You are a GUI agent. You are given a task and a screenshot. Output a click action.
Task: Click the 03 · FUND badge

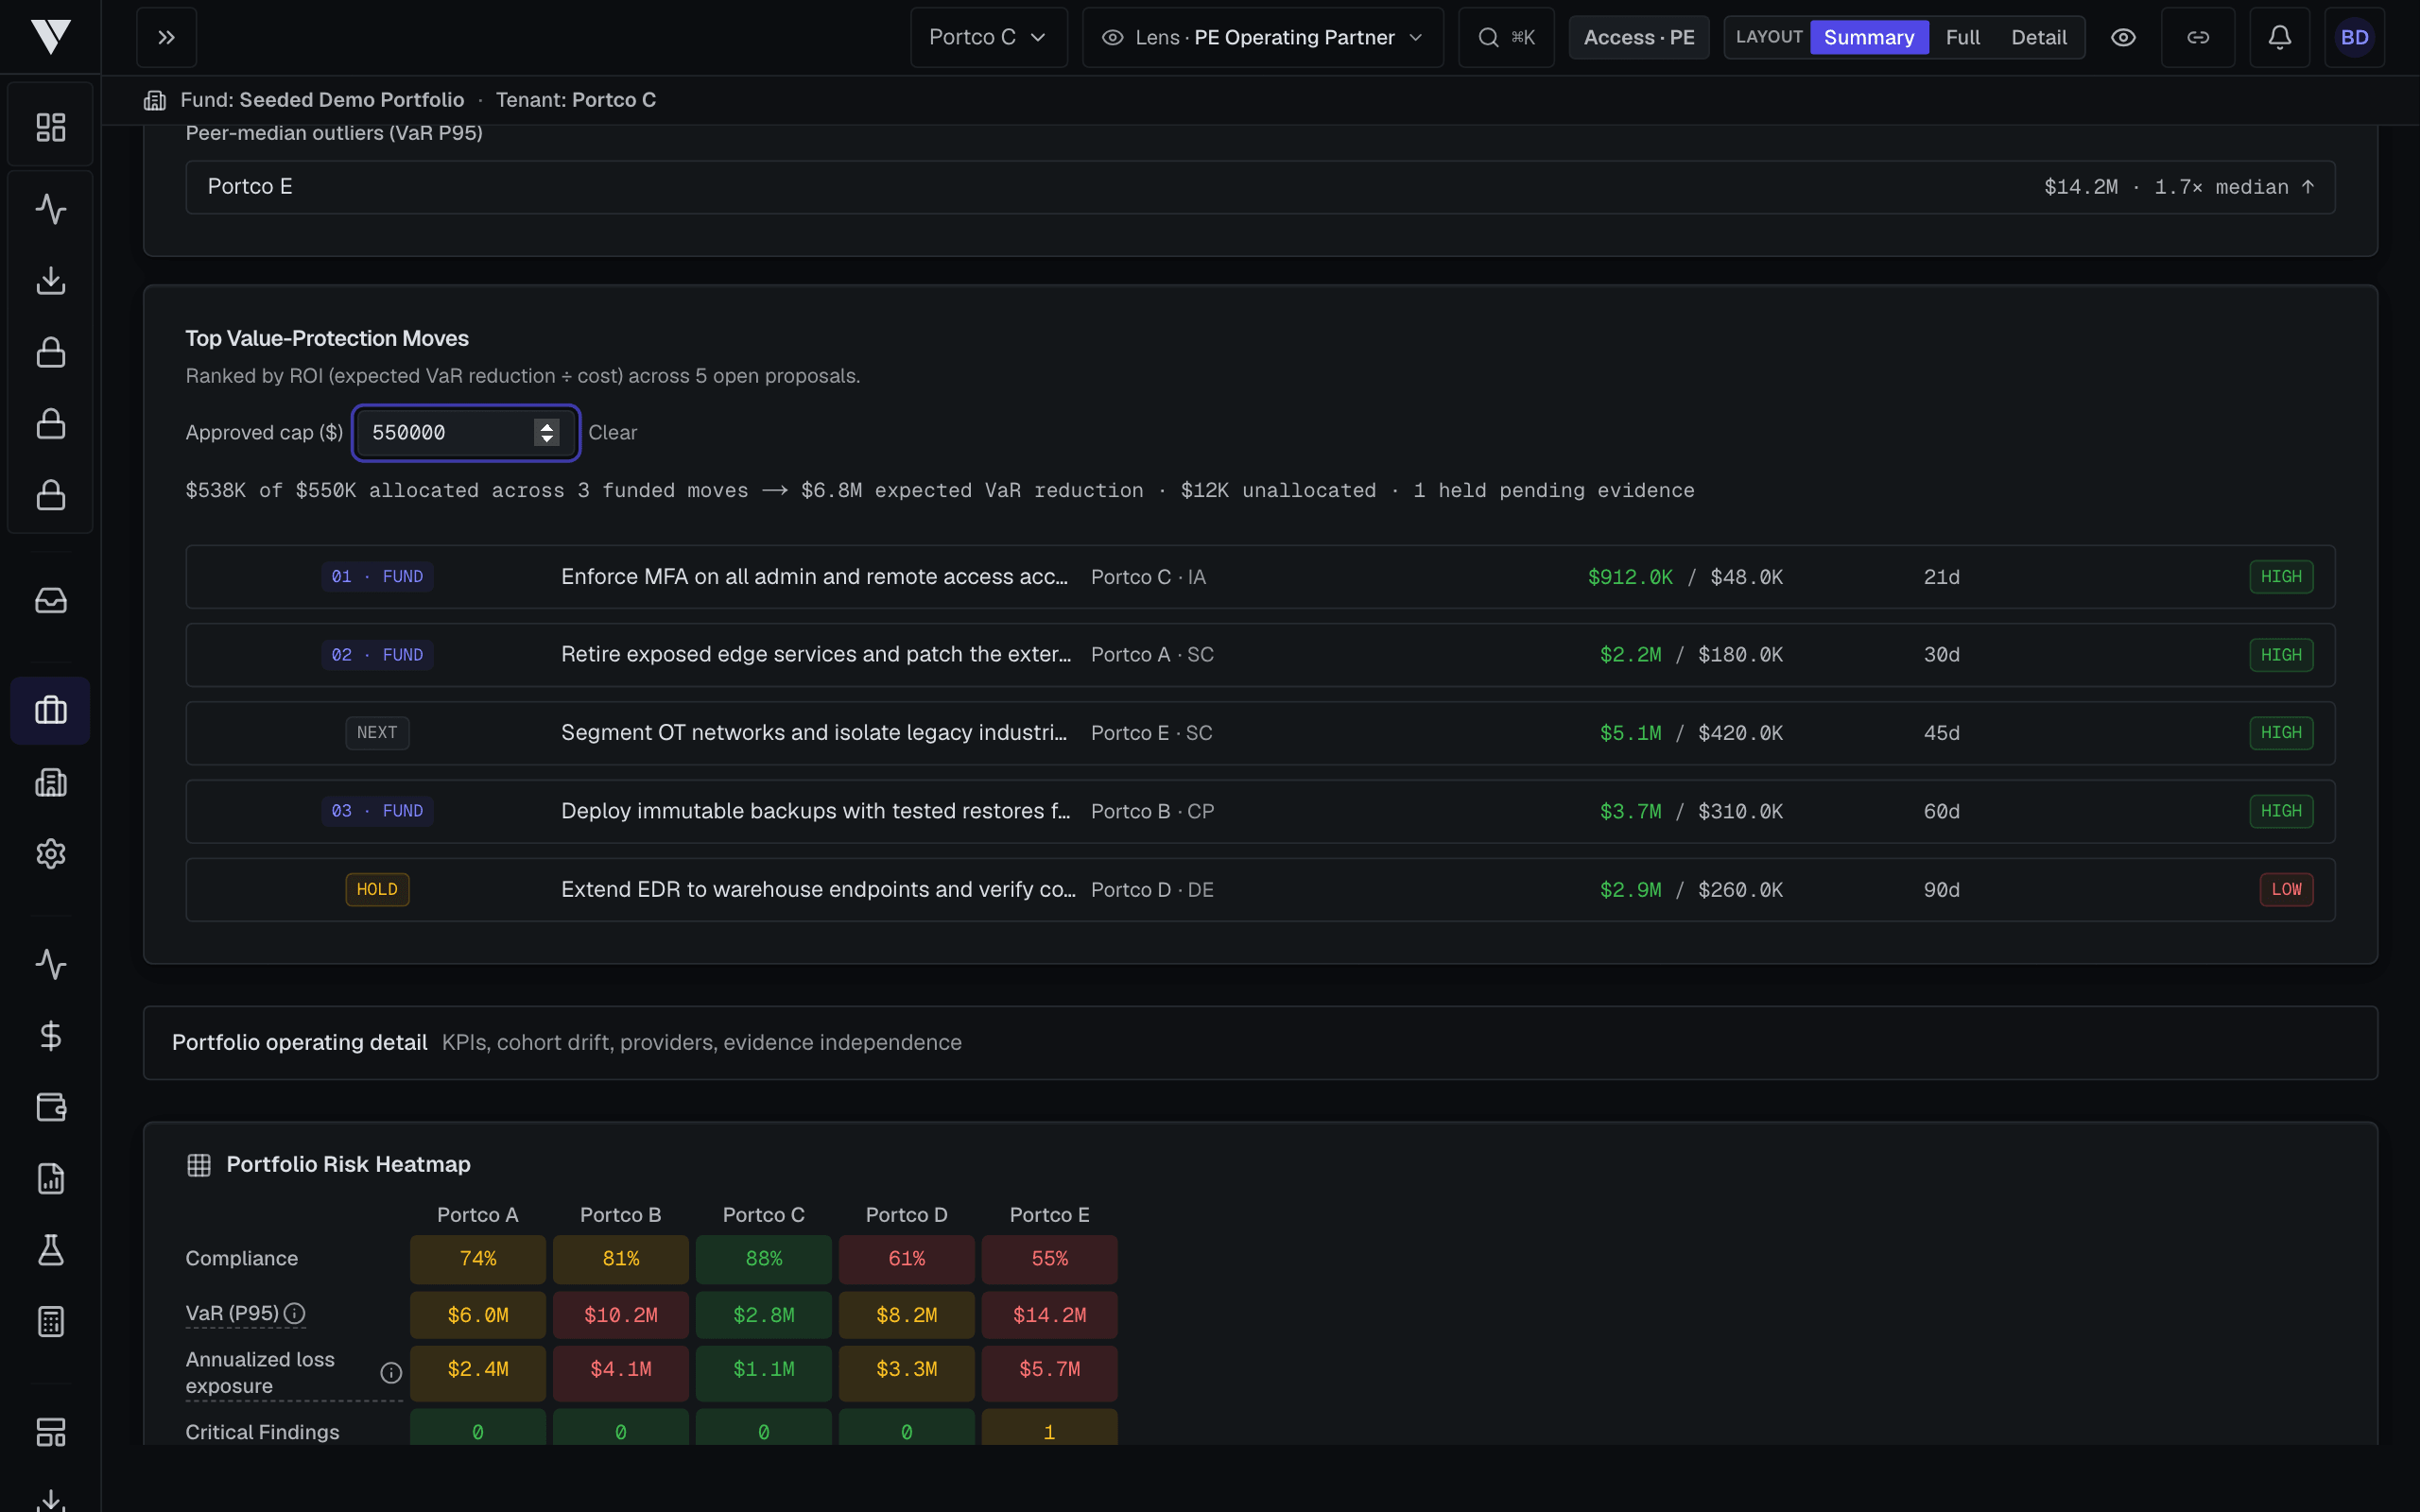[x=377, y=811]
